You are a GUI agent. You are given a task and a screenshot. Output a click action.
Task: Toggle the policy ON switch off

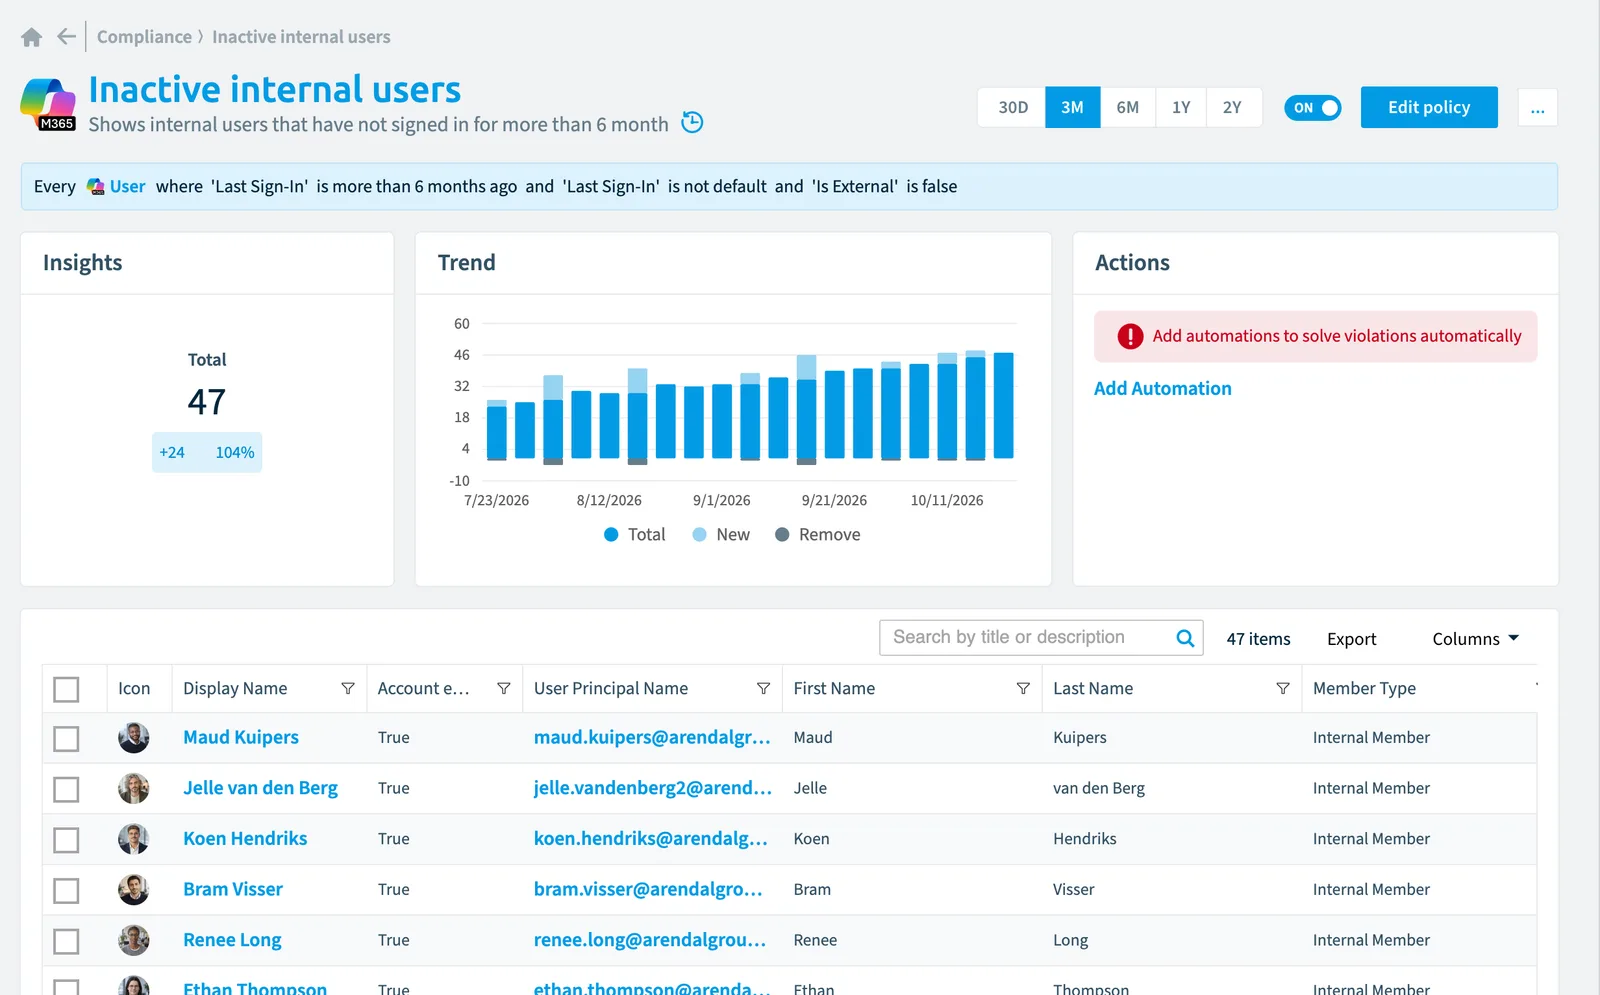point(1313,108)
